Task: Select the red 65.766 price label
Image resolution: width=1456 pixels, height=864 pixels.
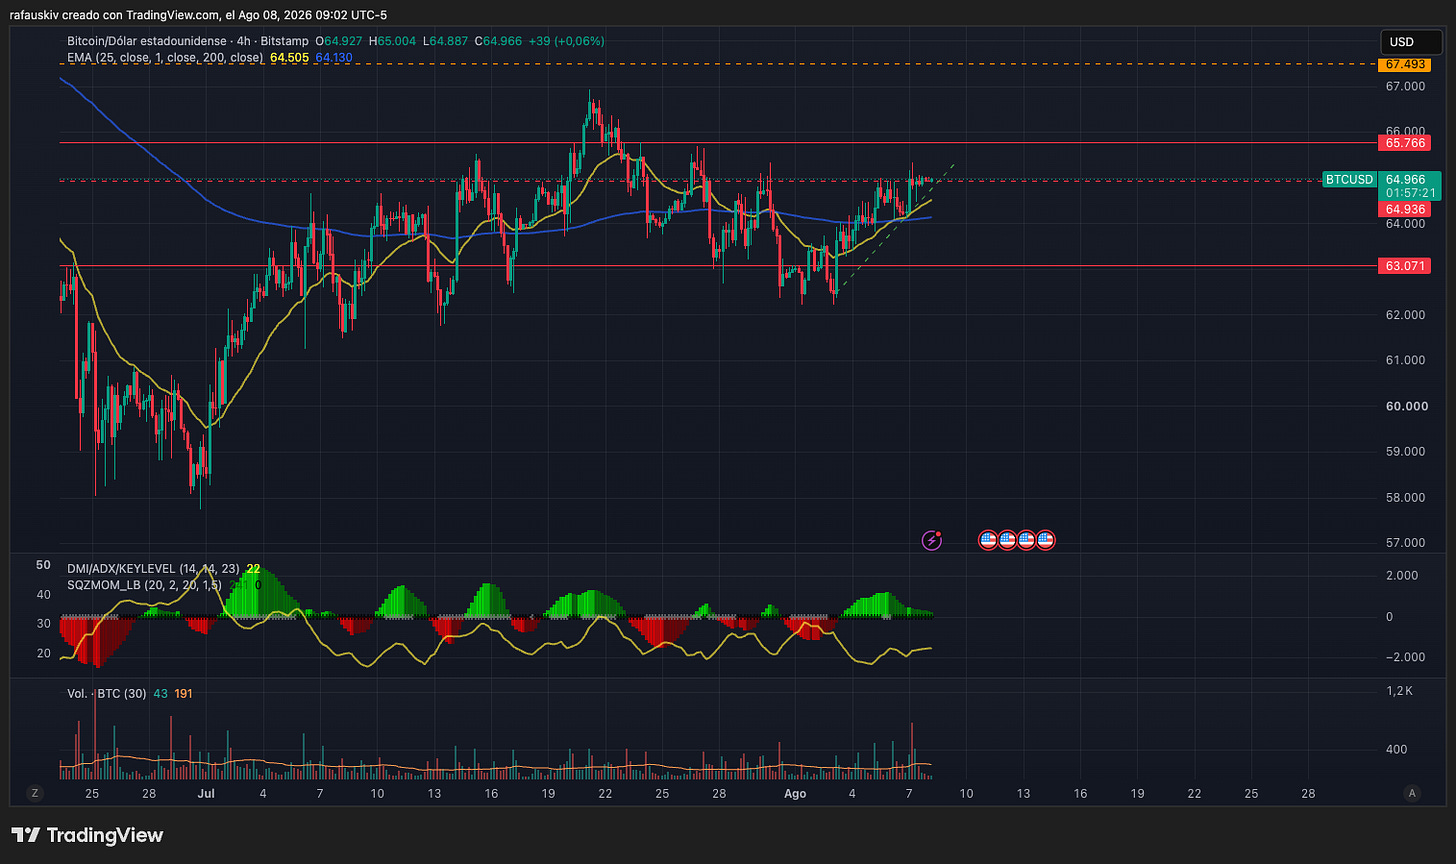Action: pos(1406,143)
